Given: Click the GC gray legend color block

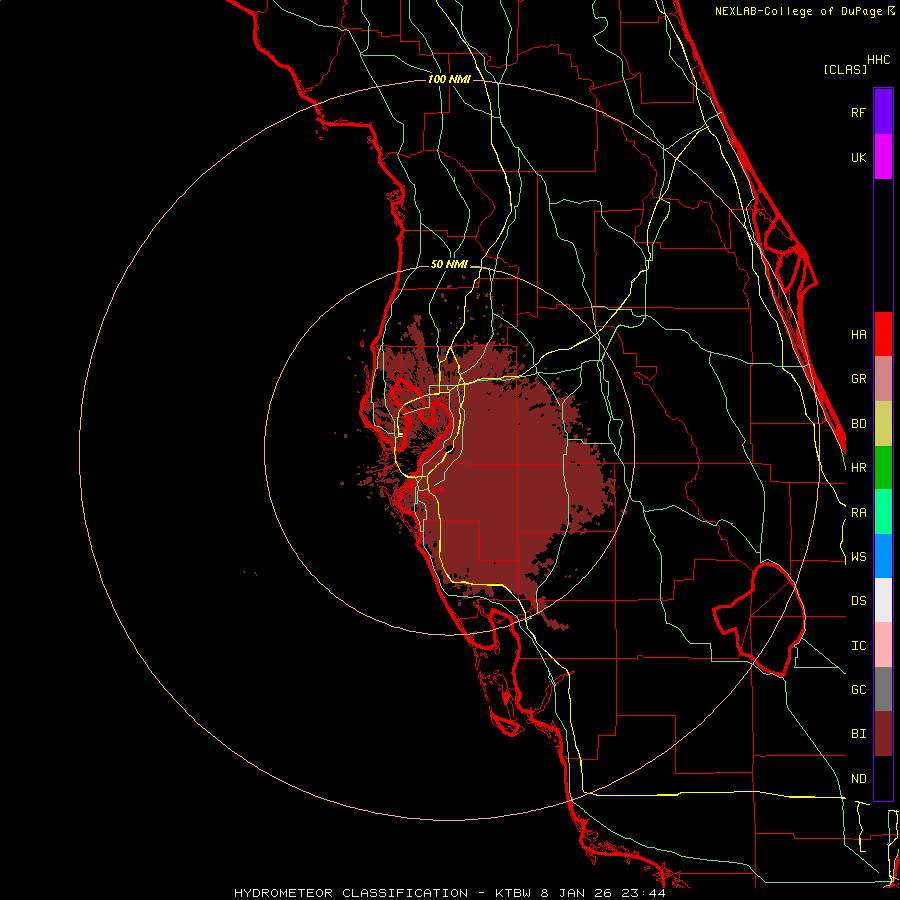Looking at the screenshot, I should (883, 689).
